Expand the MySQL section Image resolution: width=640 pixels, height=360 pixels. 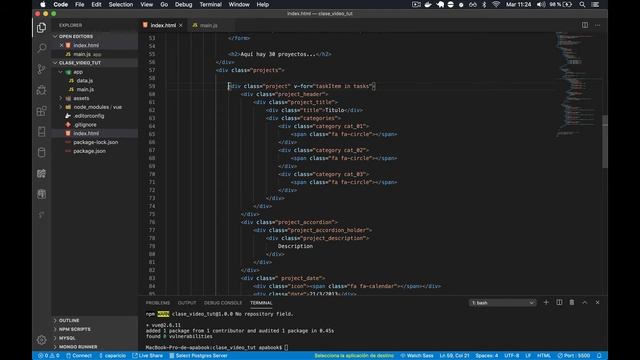point(67,338)
